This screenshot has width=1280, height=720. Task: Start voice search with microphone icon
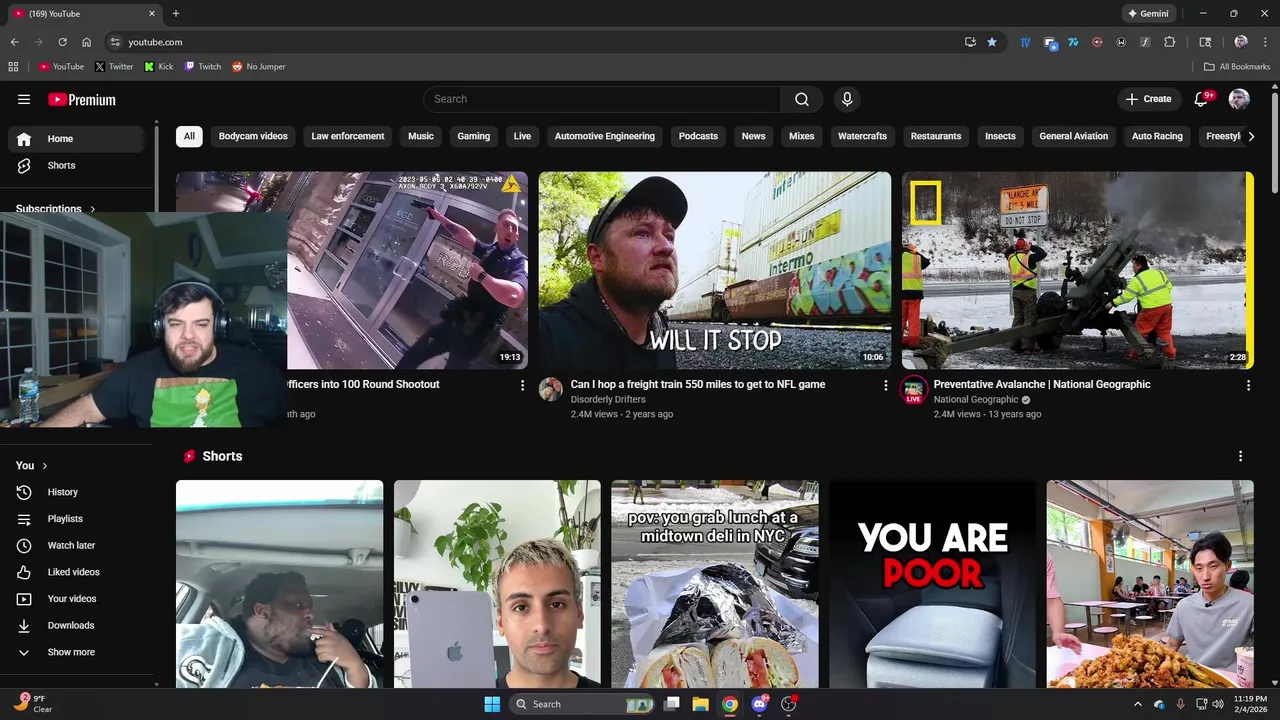[847, 99]
